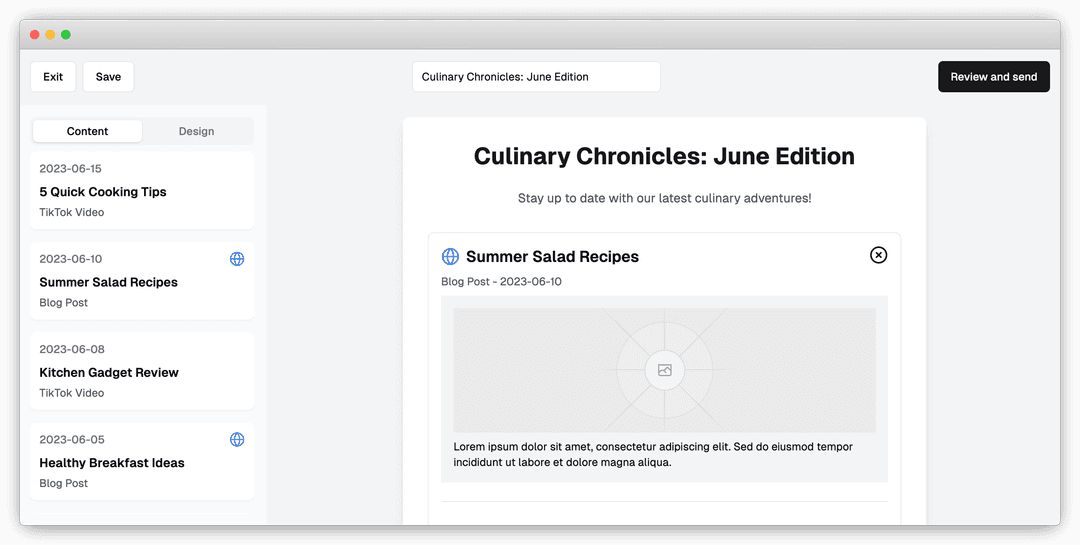Screen dimensions: 1080x545
Task: Switch to the Design tab
Action: 196,131
